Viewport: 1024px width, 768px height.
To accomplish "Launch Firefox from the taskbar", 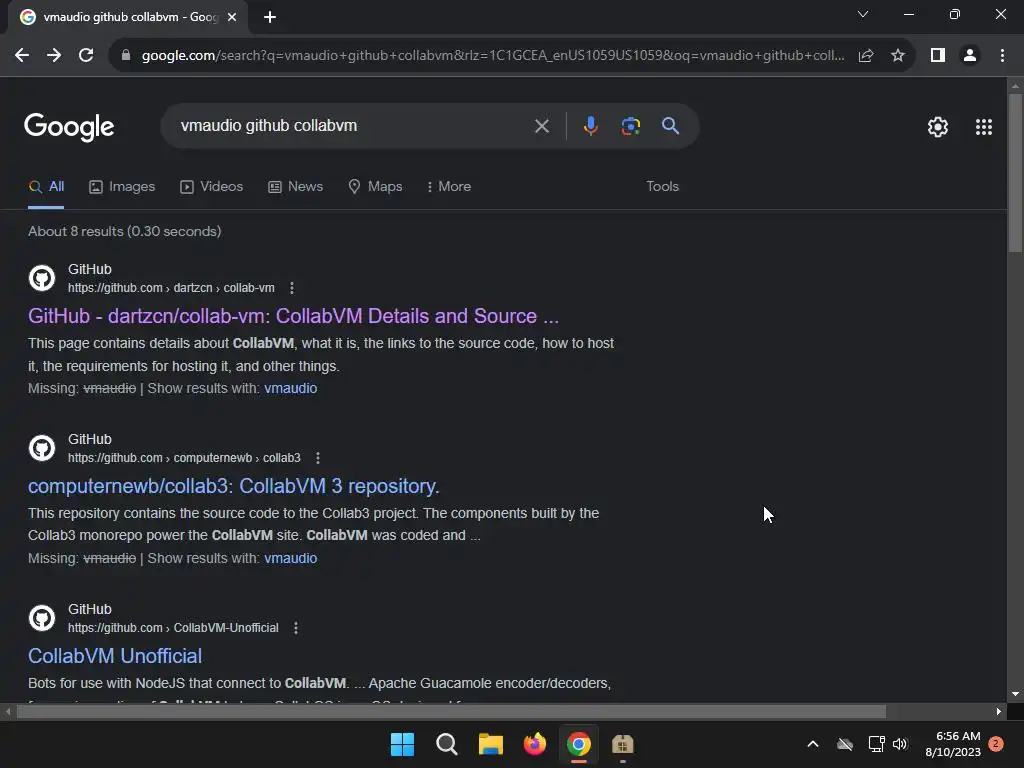I will [535, 744].
